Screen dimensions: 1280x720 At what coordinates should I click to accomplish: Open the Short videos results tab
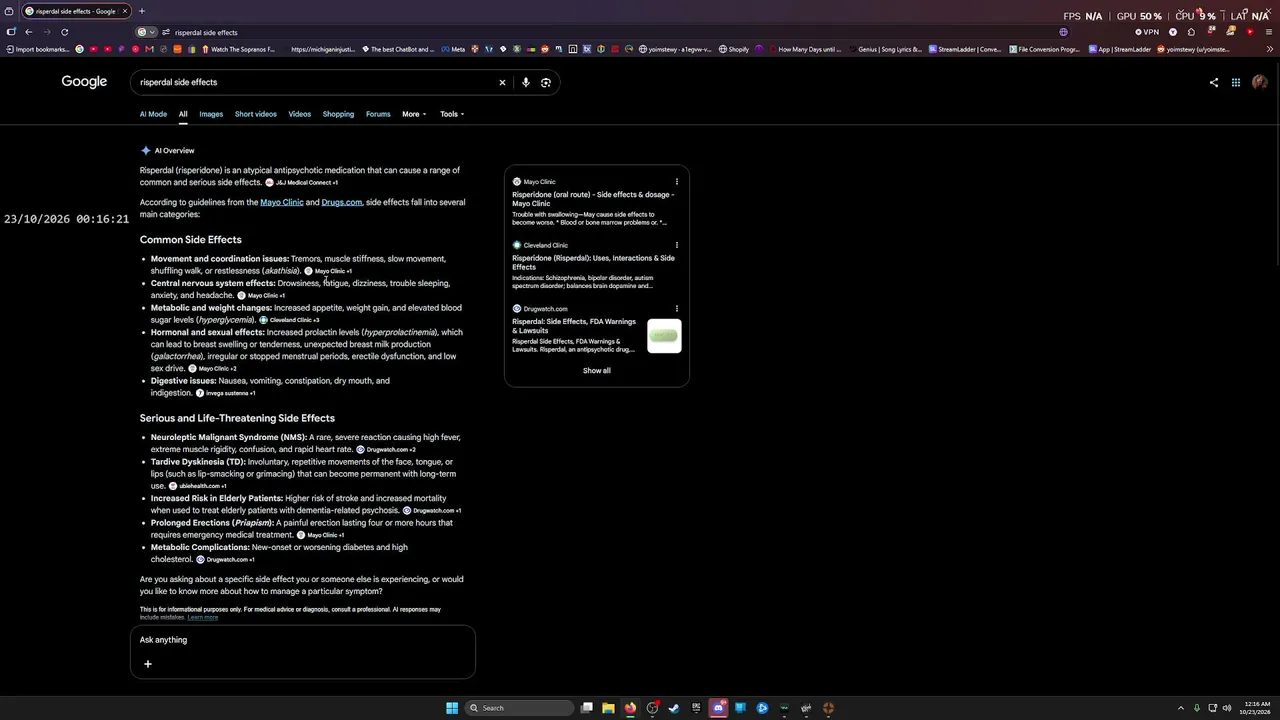pyautogui.click(x=256, y=114)
